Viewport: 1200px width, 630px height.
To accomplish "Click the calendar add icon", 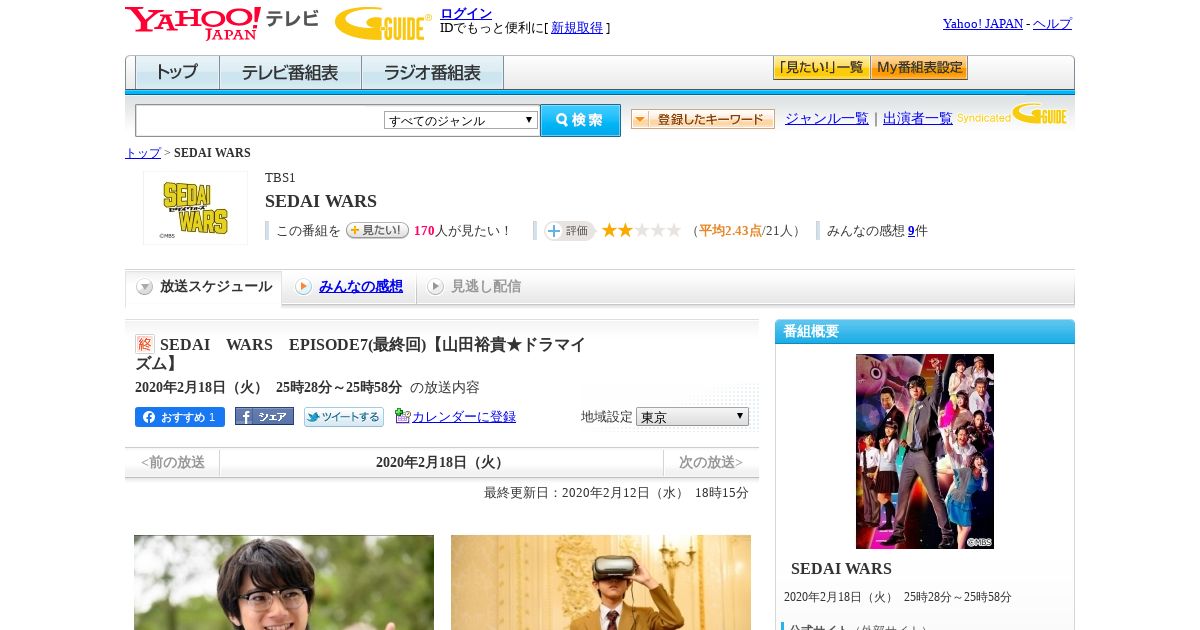I will pos(402,416).
